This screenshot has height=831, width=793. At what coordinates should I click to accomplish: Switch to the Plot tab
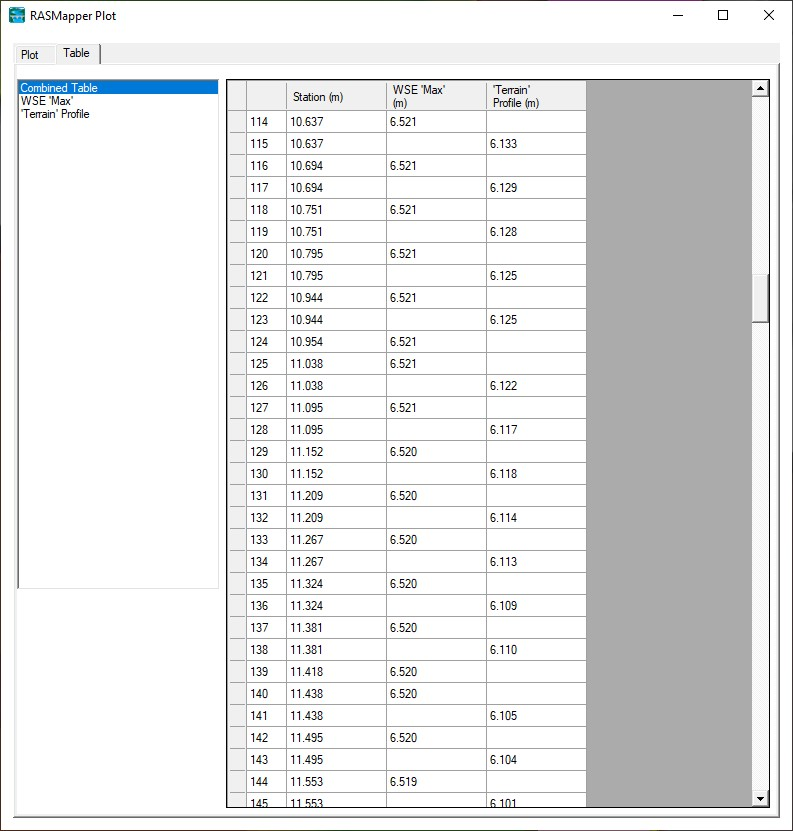click(x=30, y=55)
